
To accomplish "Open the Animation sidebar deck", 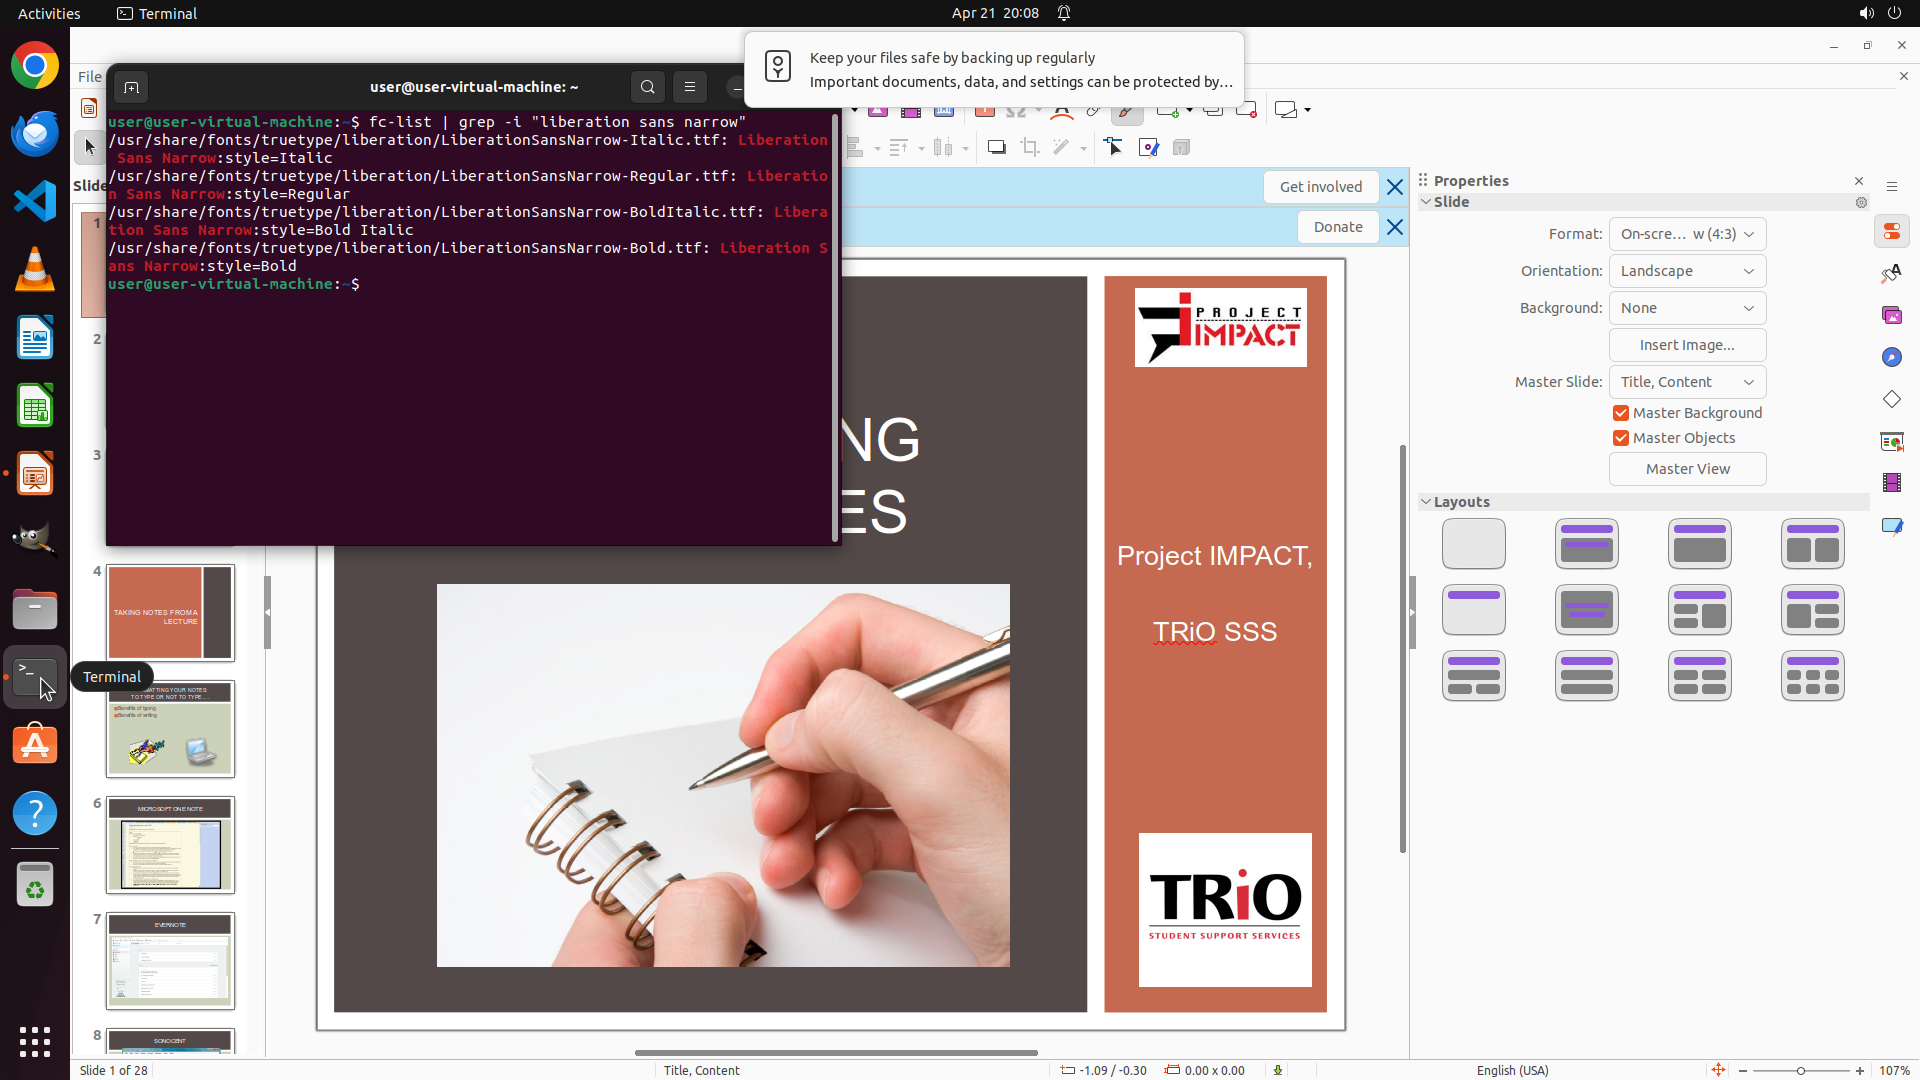I will pos(1891,484).
